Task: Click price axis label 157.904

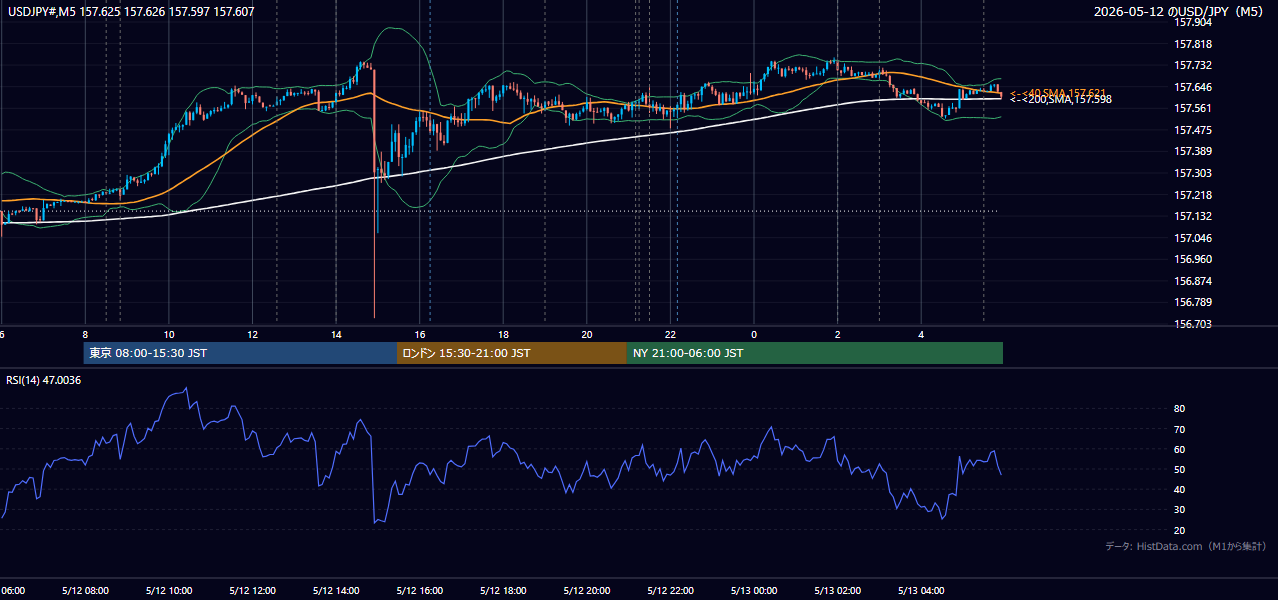Action: 1193,22
